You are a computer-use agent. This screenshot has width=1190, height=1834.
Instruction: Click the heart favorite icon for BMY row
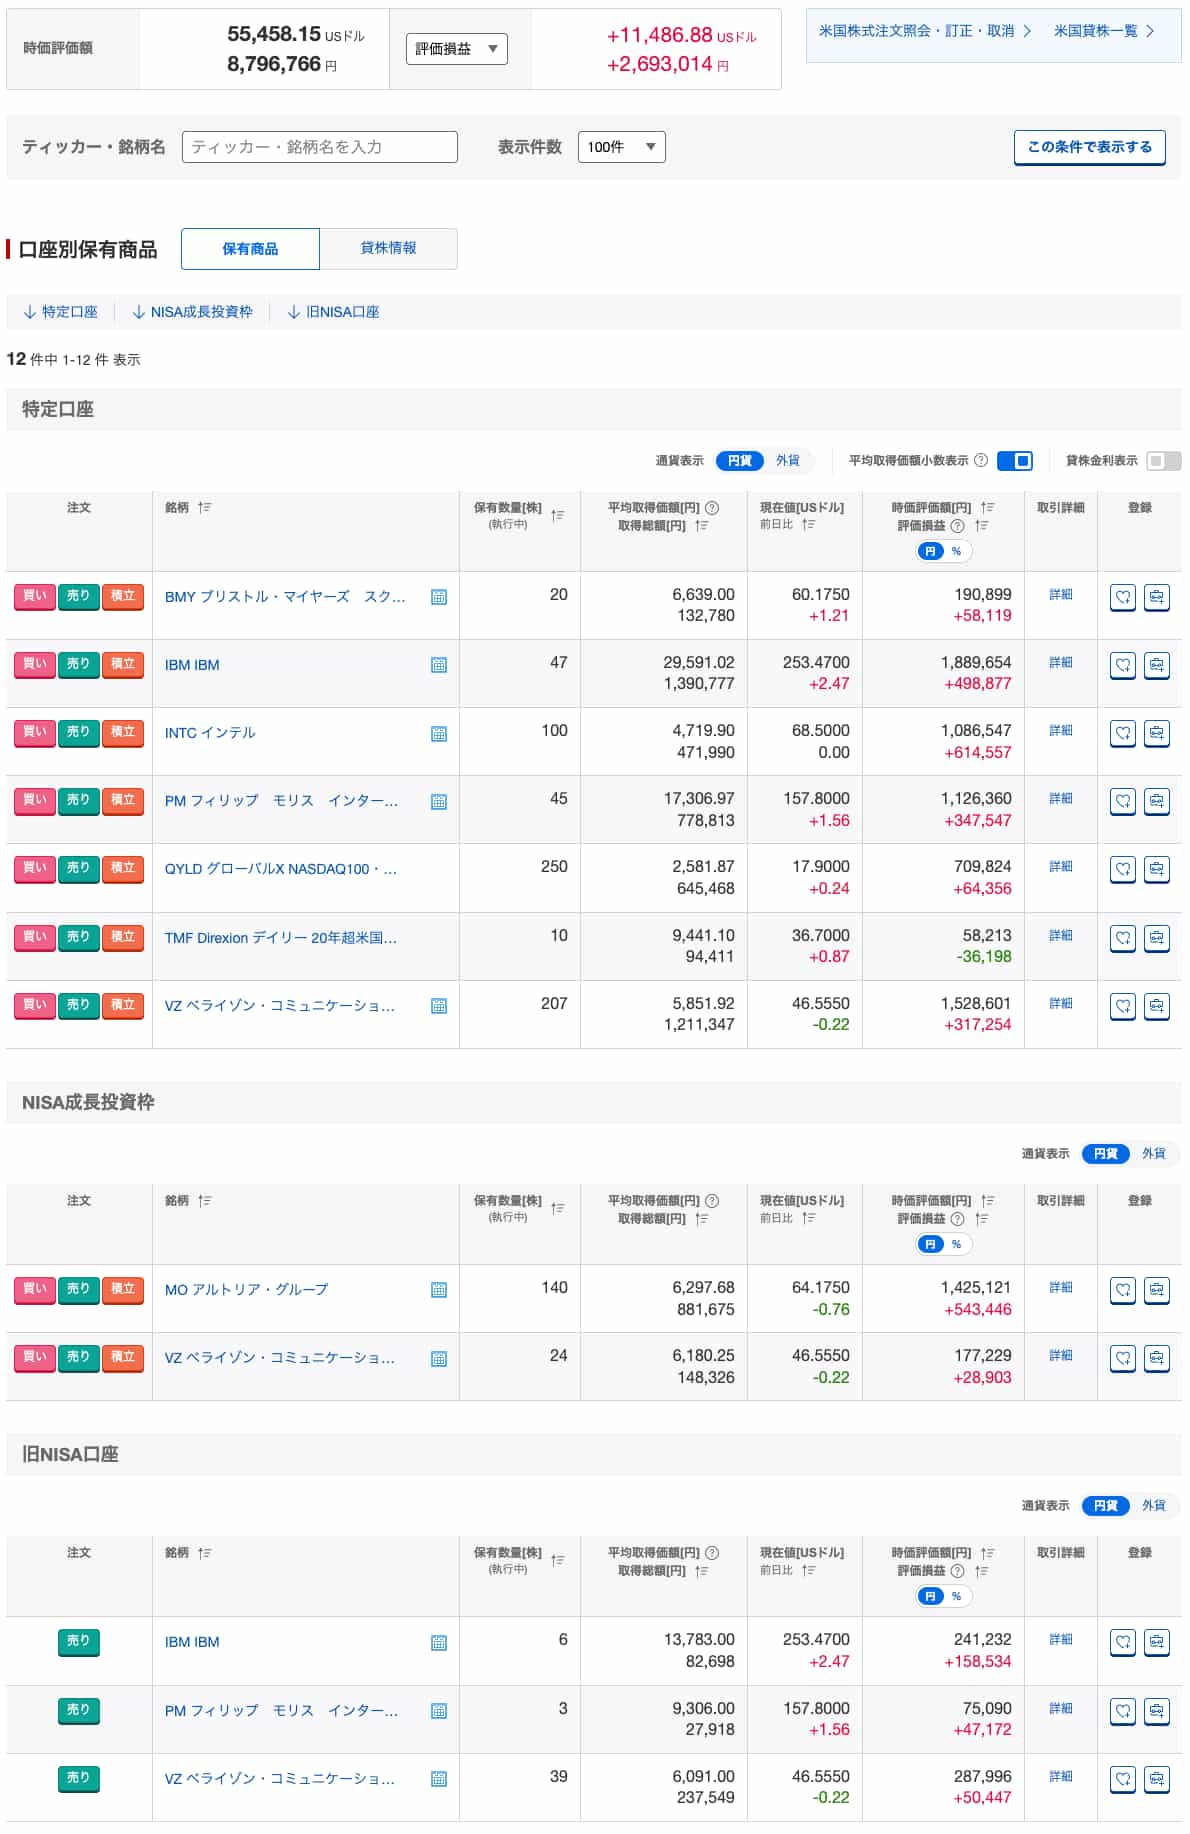click(1123, 597)
